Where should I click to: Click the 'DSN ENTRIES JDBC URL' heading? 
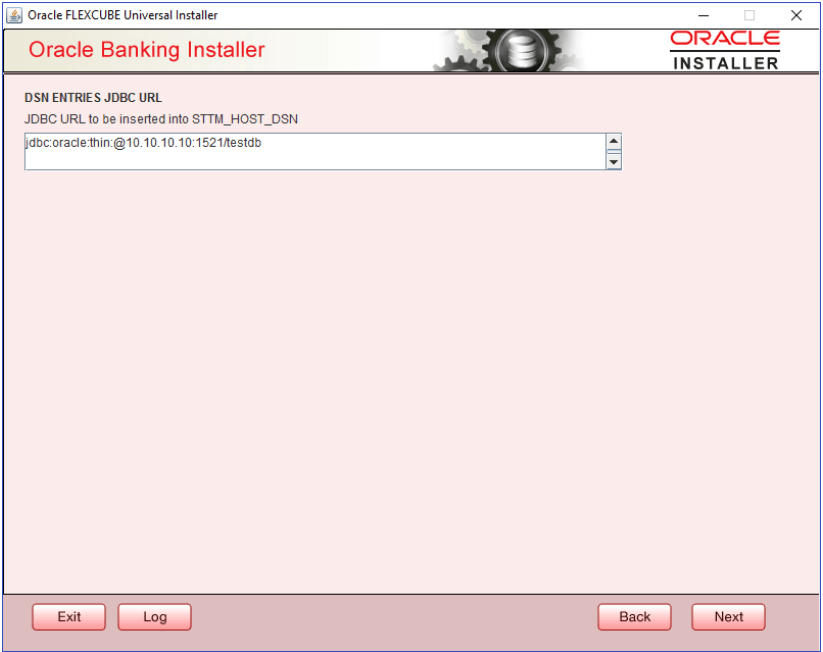(93, 98)
